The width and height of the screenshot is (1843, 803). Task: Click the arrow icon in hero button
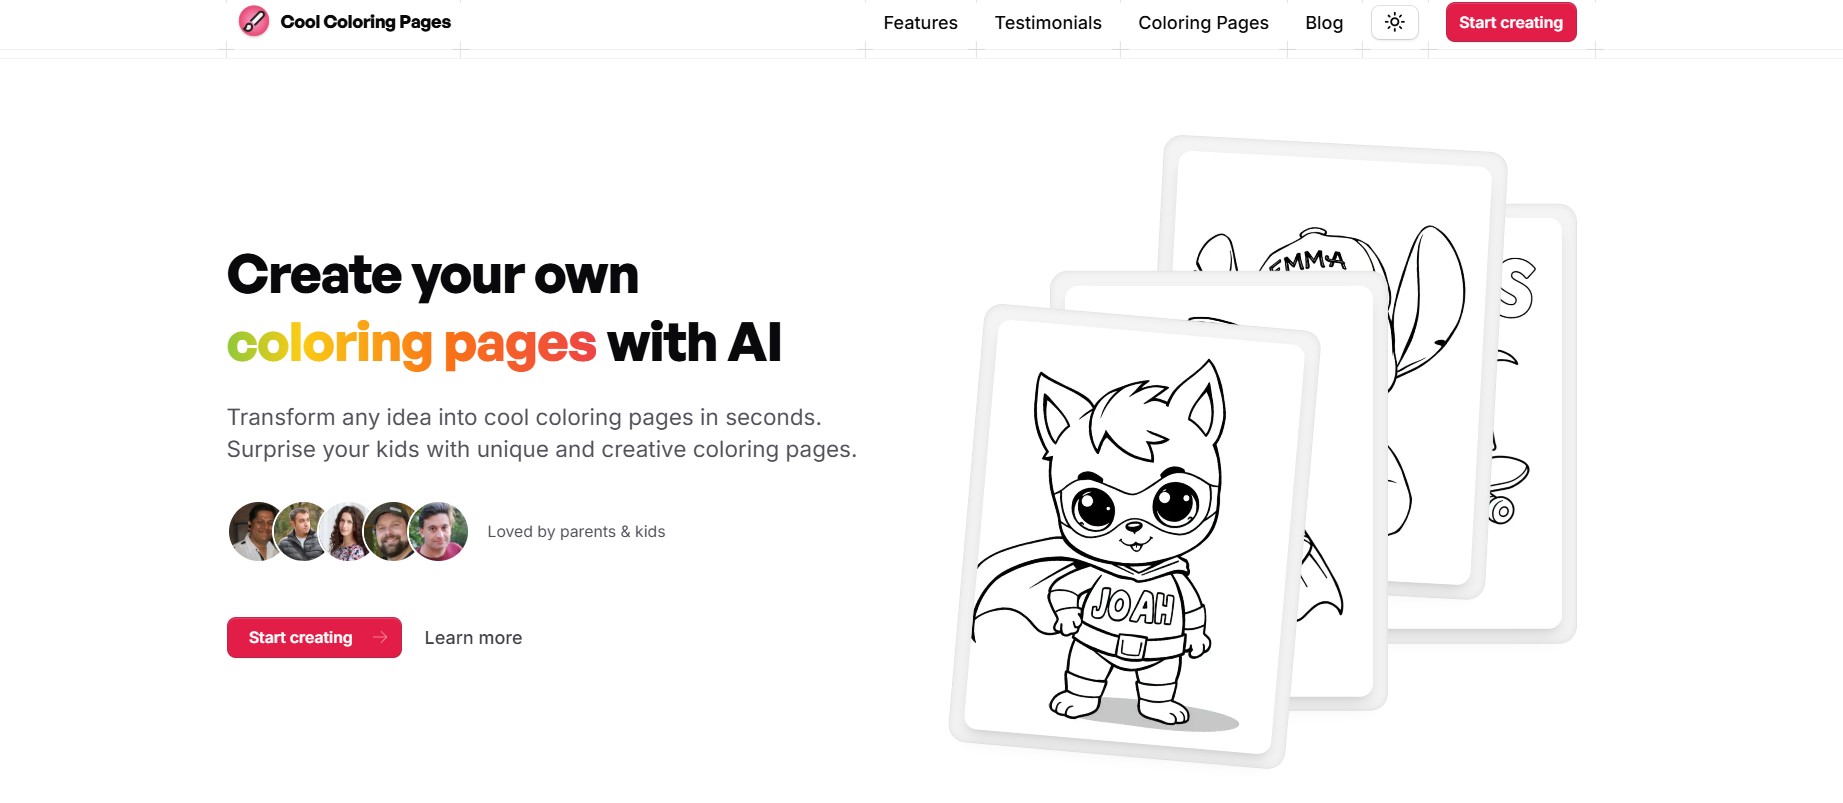(x=380, y=637)
